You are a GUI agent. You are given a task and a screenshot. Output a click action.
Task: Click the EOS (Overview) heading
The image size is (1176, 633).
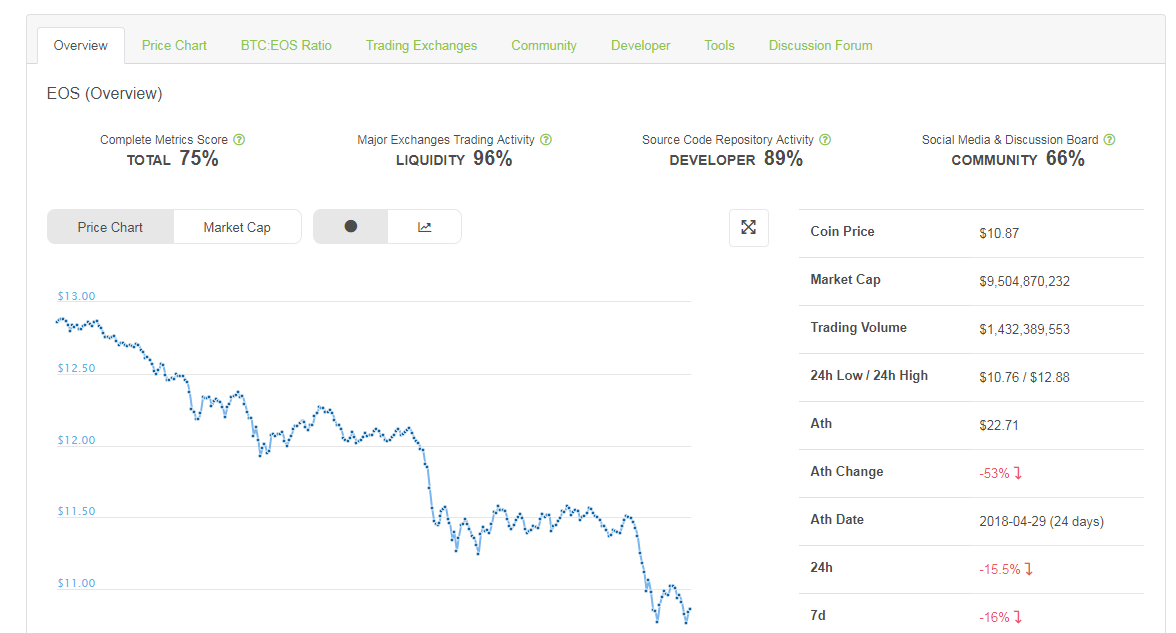point(104,94)
